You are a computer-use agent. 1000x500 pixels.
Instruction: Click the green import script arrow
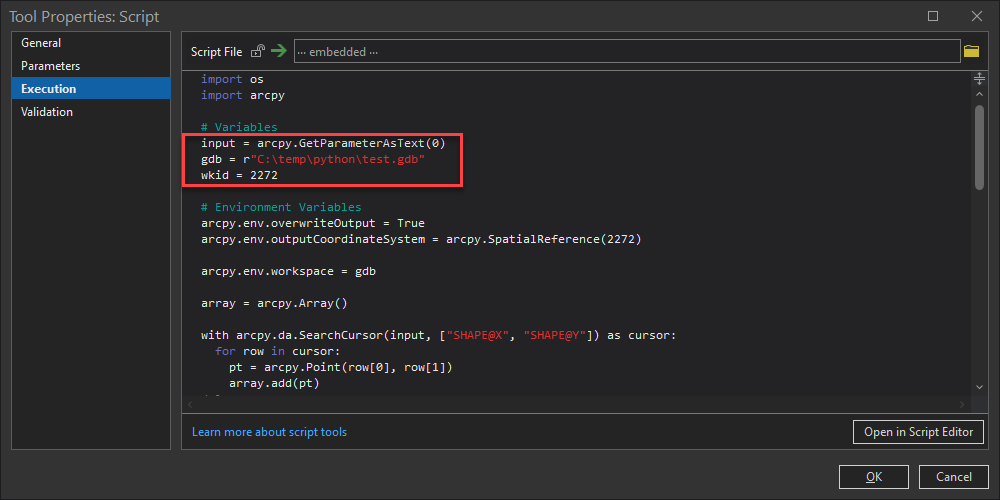[x=278, y=51]
